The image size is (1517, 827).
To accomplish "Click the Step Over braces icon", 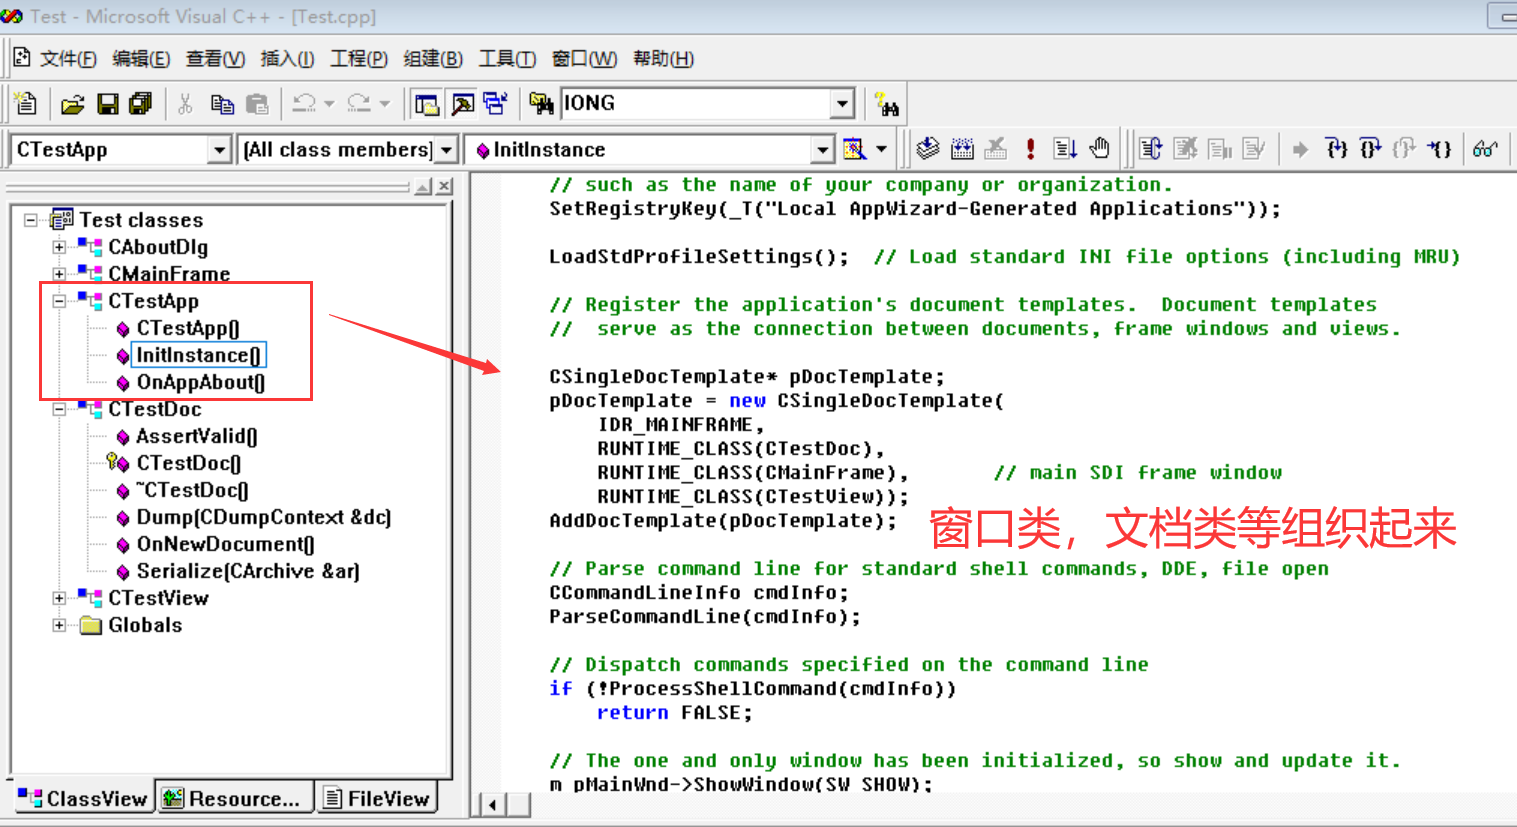I will pos(1370,149).
